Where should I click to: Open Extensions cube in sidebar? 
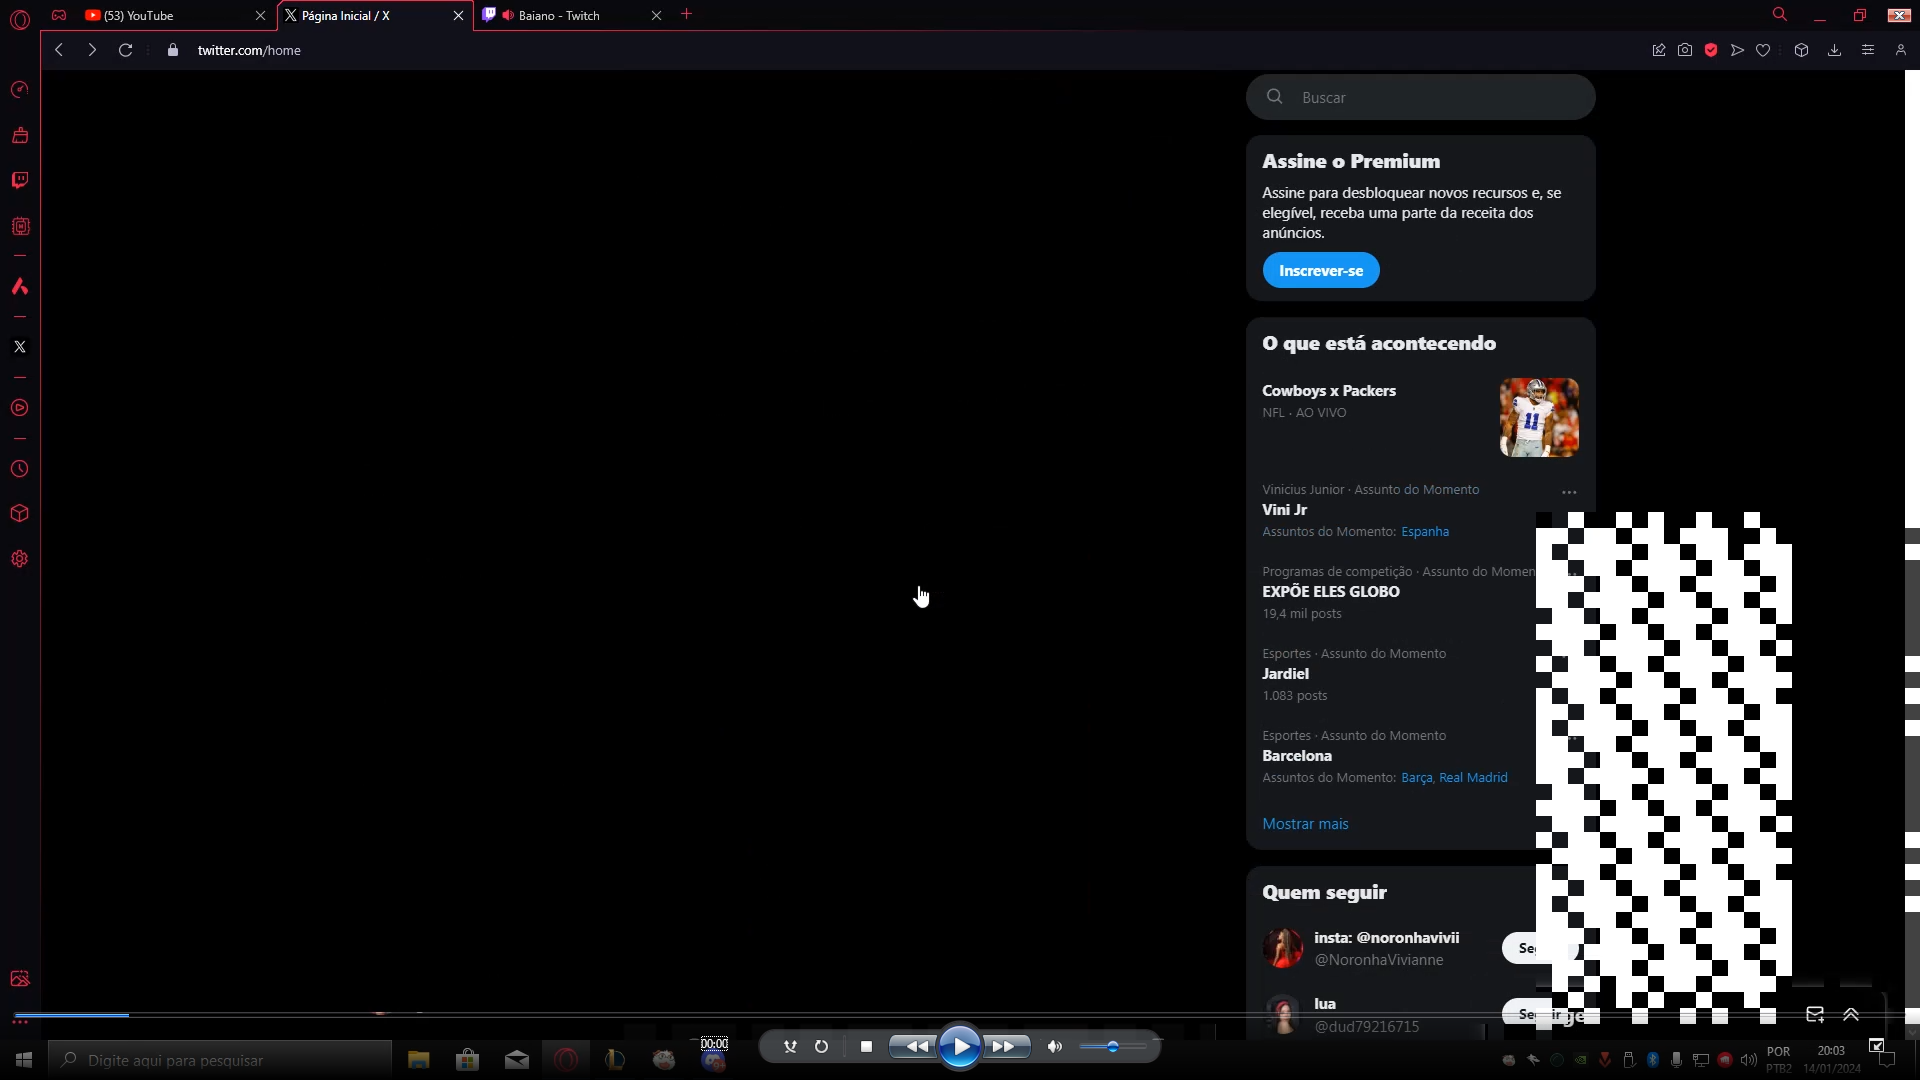[19, 513]
